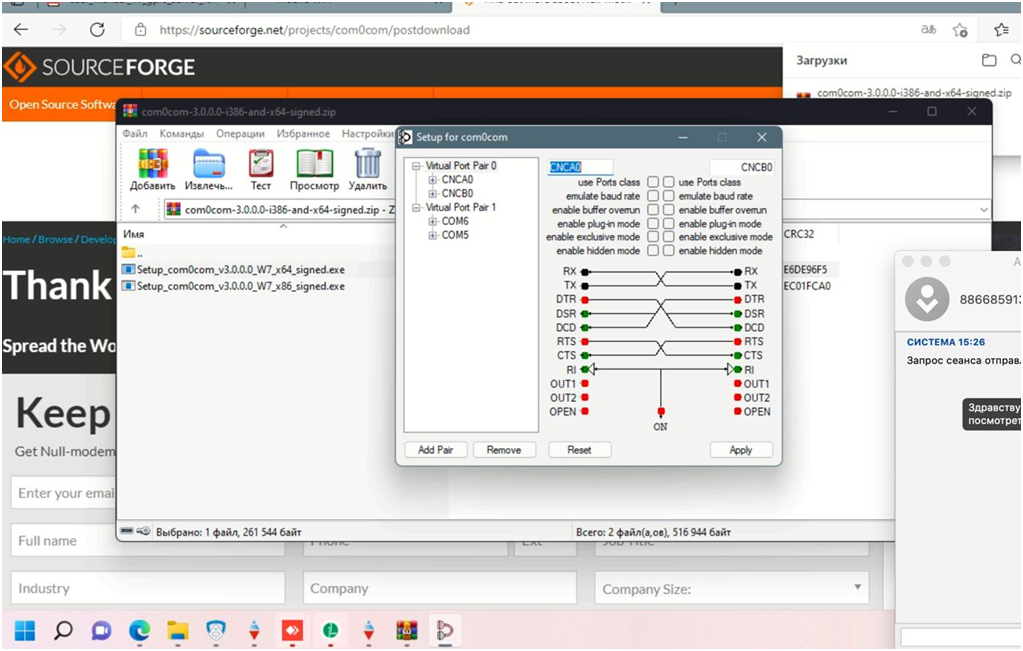This screenshot has width=1023, height=651.
Task: Go up one level arrow in WinRAR
Action: 135,209
